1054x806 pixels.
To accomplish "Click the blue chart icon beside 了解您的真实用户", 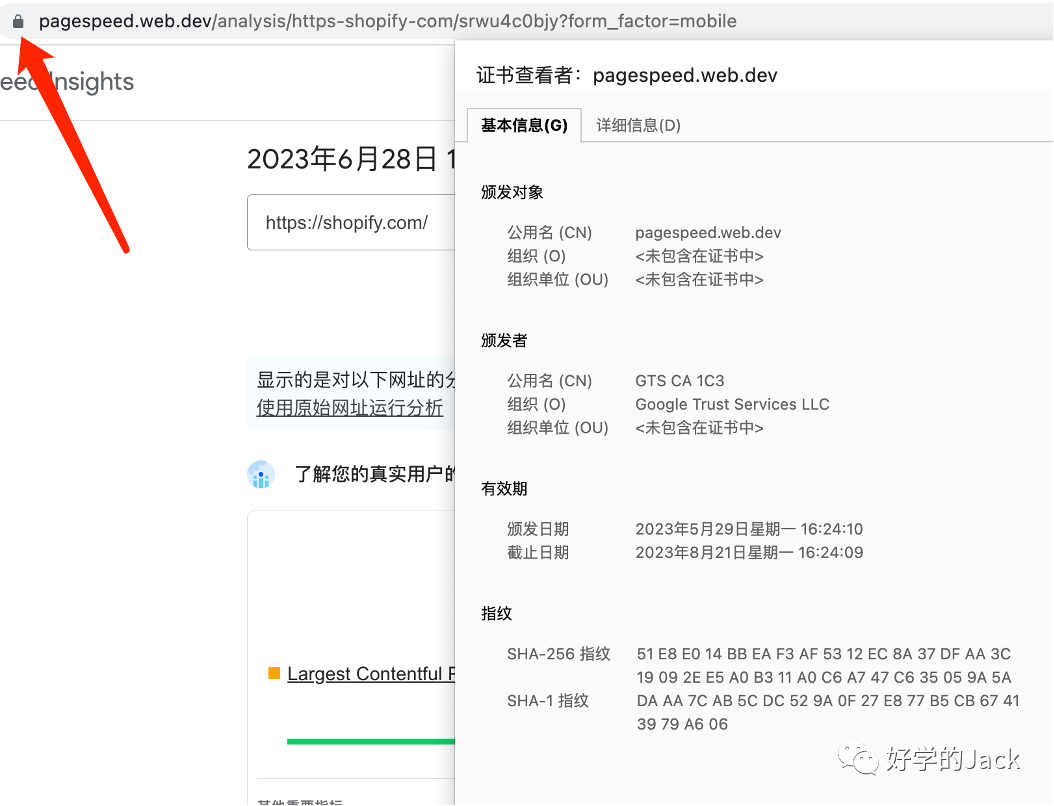I will 261,475.
